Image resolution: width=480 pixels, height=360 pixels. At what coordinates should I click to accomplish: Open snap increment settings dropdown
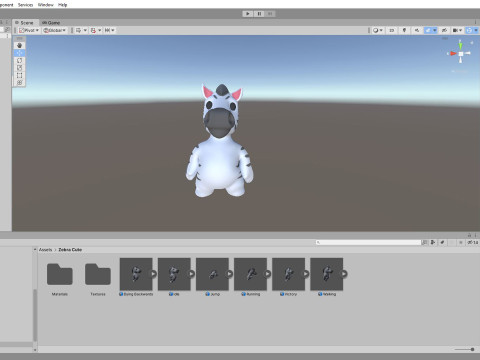pyautogui.click(x=110, y=30)
